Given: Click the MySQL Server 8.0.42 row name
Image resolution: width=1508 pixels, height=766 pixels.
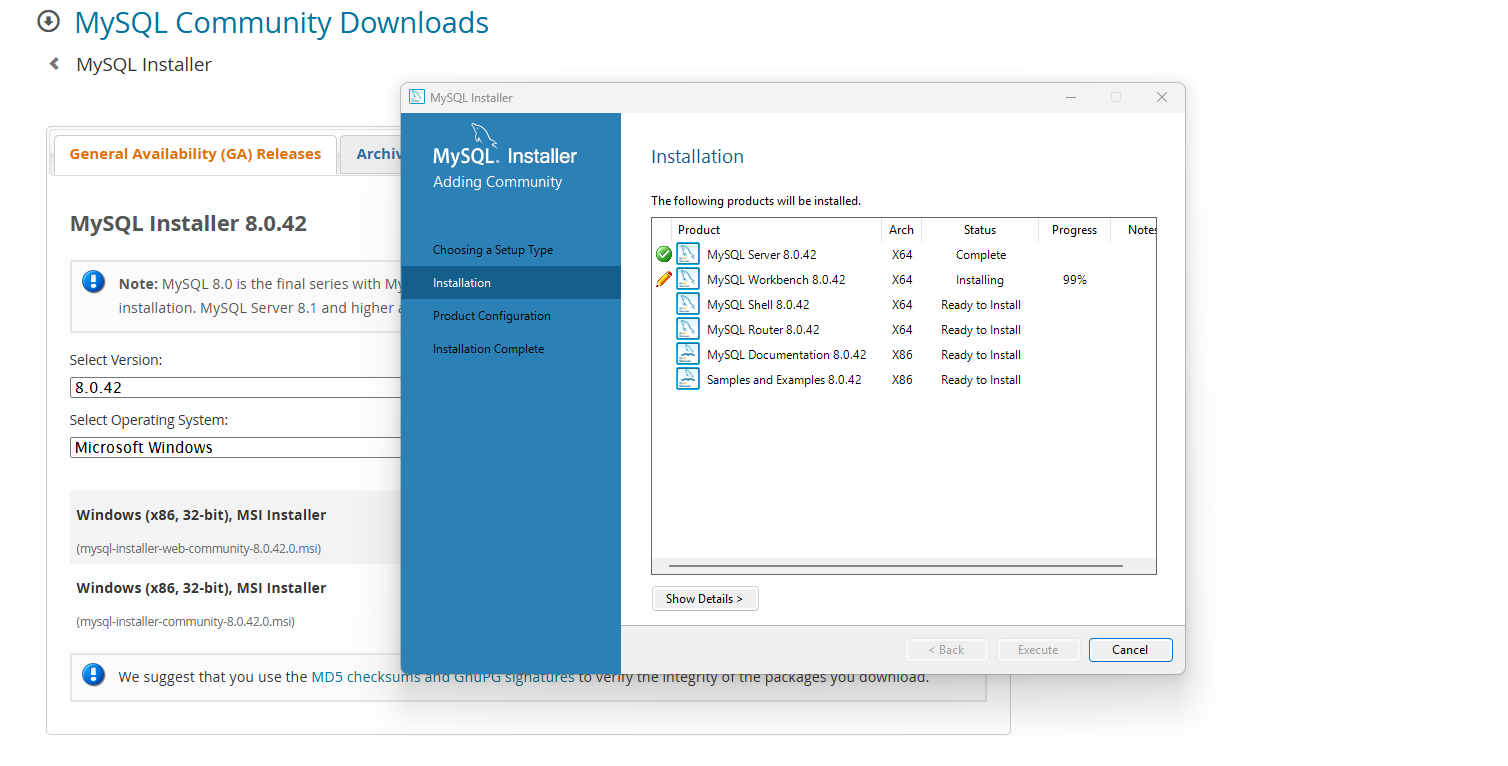Looking at the screenshot, I should pos(762,255).
